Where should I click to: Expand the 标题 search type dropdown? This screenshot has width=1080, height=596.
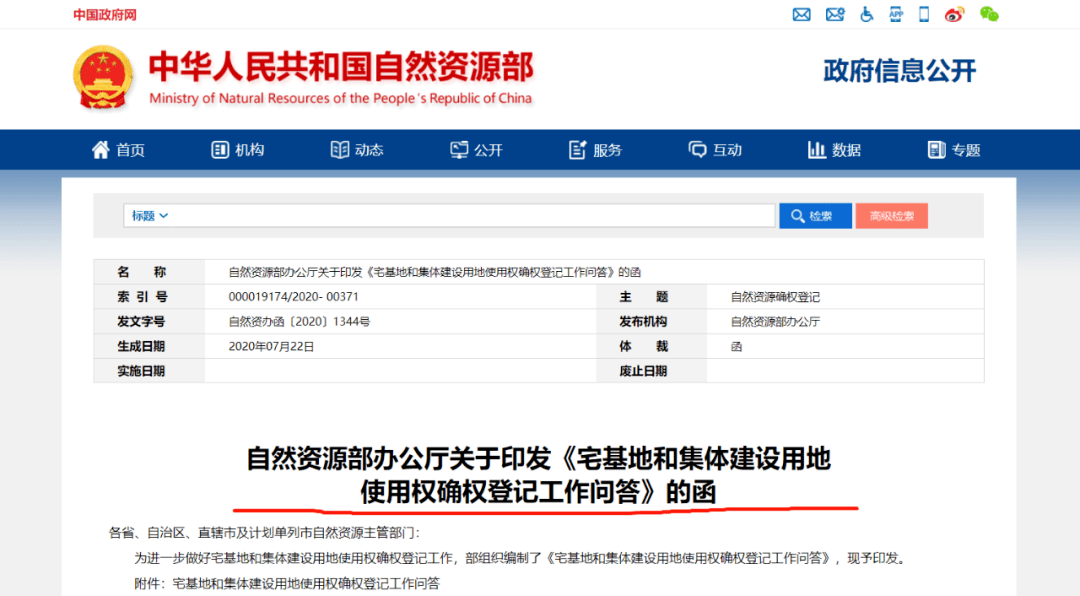coord(150,216)
